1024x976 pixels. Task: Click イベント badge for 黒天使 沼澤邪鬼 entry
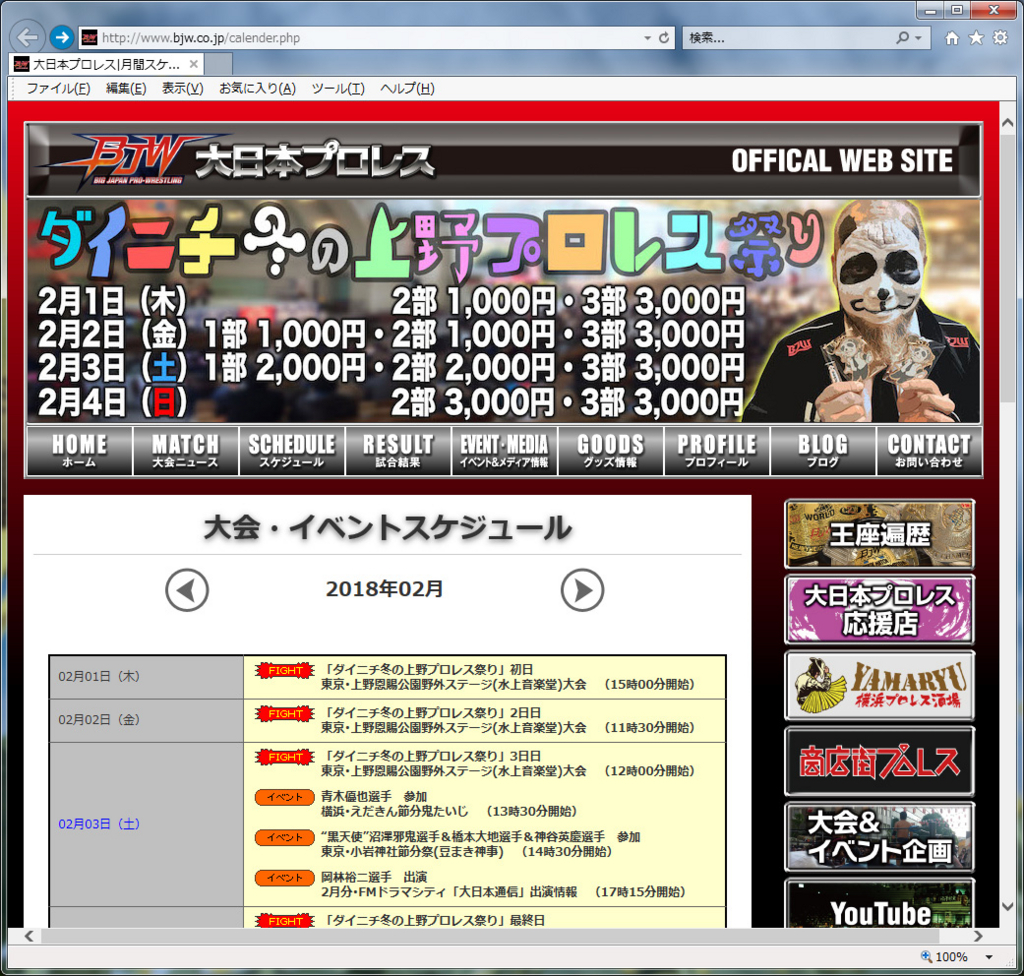pos(285,838)
